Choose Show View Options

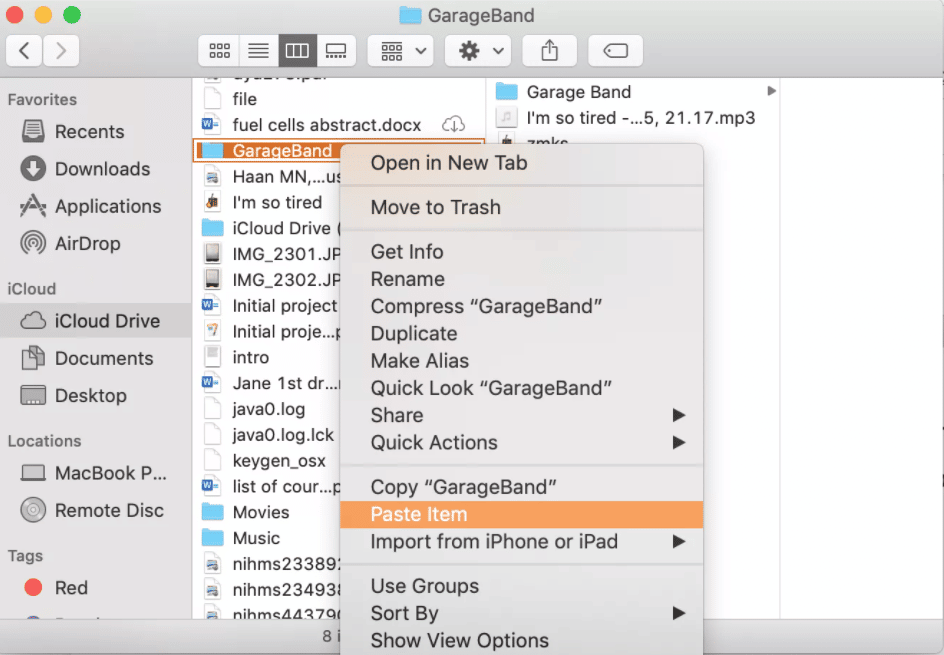(x=521, y=641)
